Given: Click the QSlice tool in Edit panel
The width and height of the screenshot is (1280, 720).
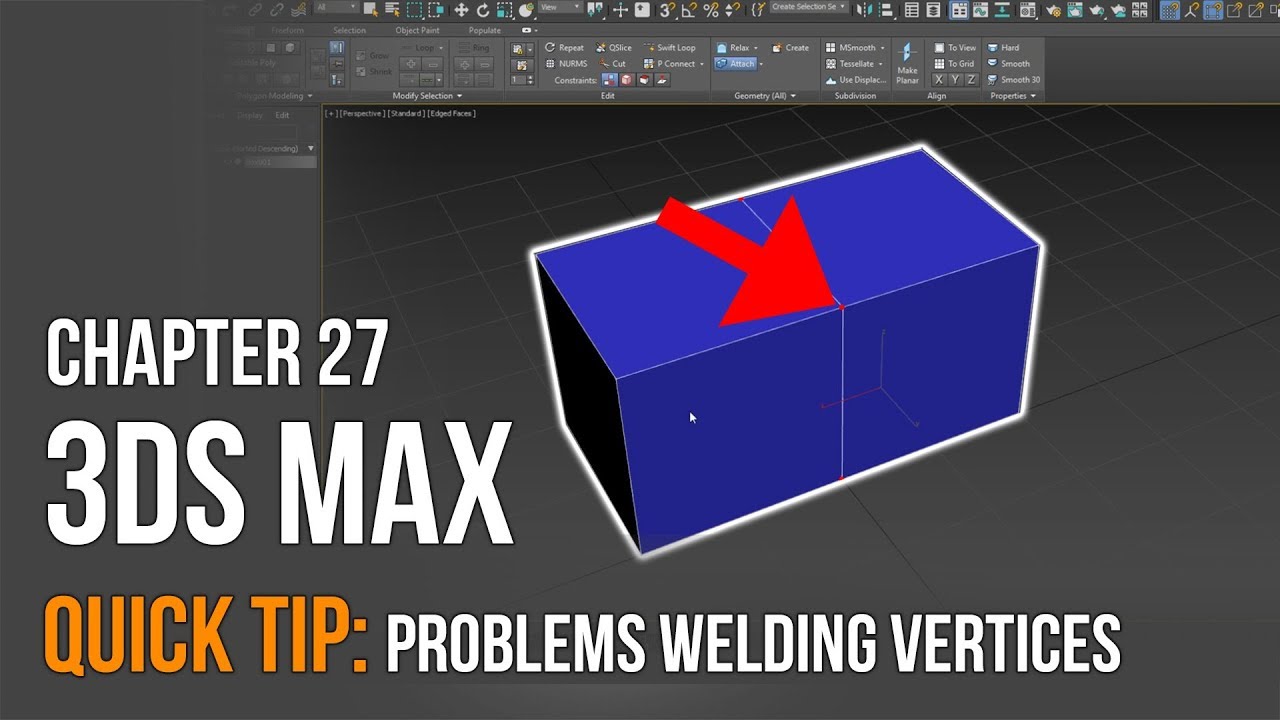Looking at the screenshot, I should [x=614, y=48].
